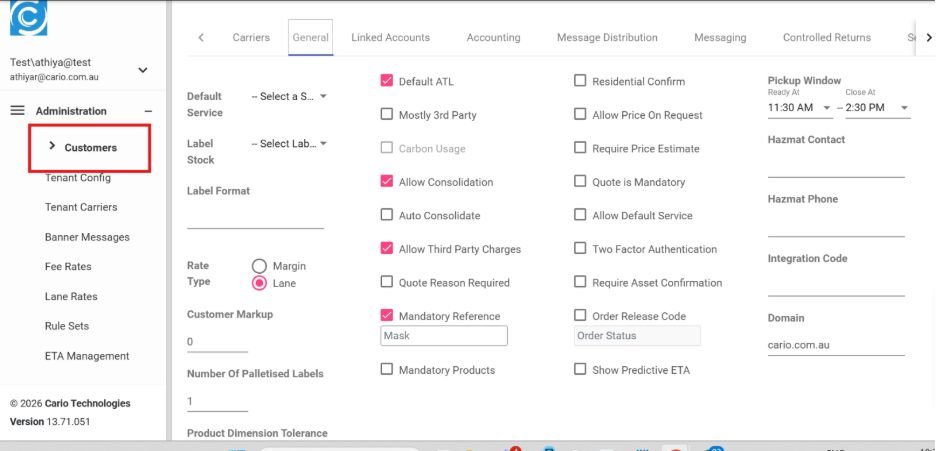Viewport: 936px width, 451px height.
Task: Open the user account dropdown chevron
Action: (142, 70)
